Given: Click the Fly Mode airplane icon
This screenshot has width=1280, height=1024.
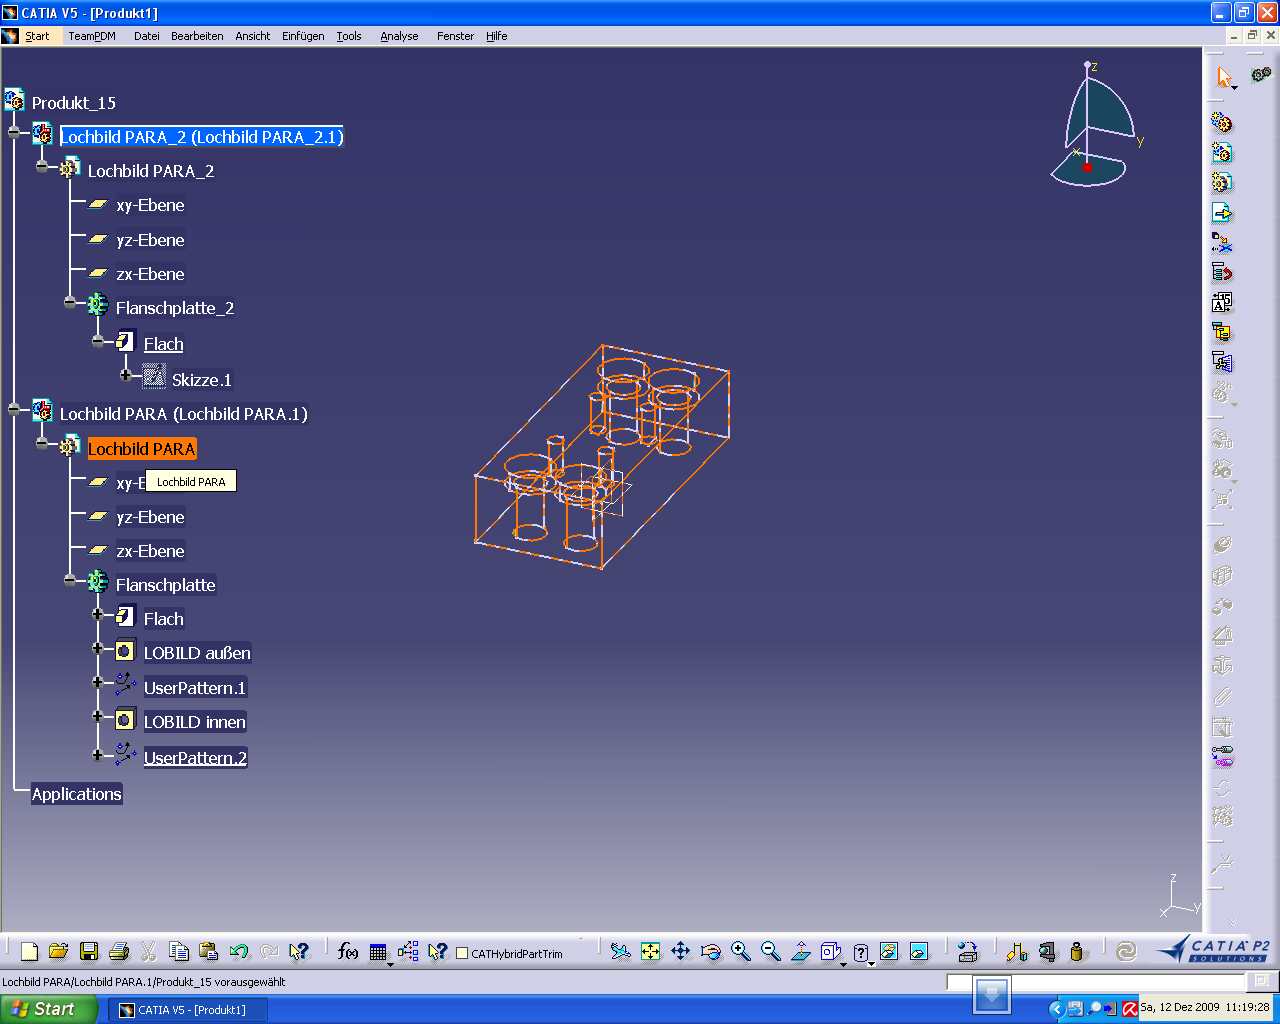Looking at the screenshot, I should pyautogui.click(x=620, y=952).
